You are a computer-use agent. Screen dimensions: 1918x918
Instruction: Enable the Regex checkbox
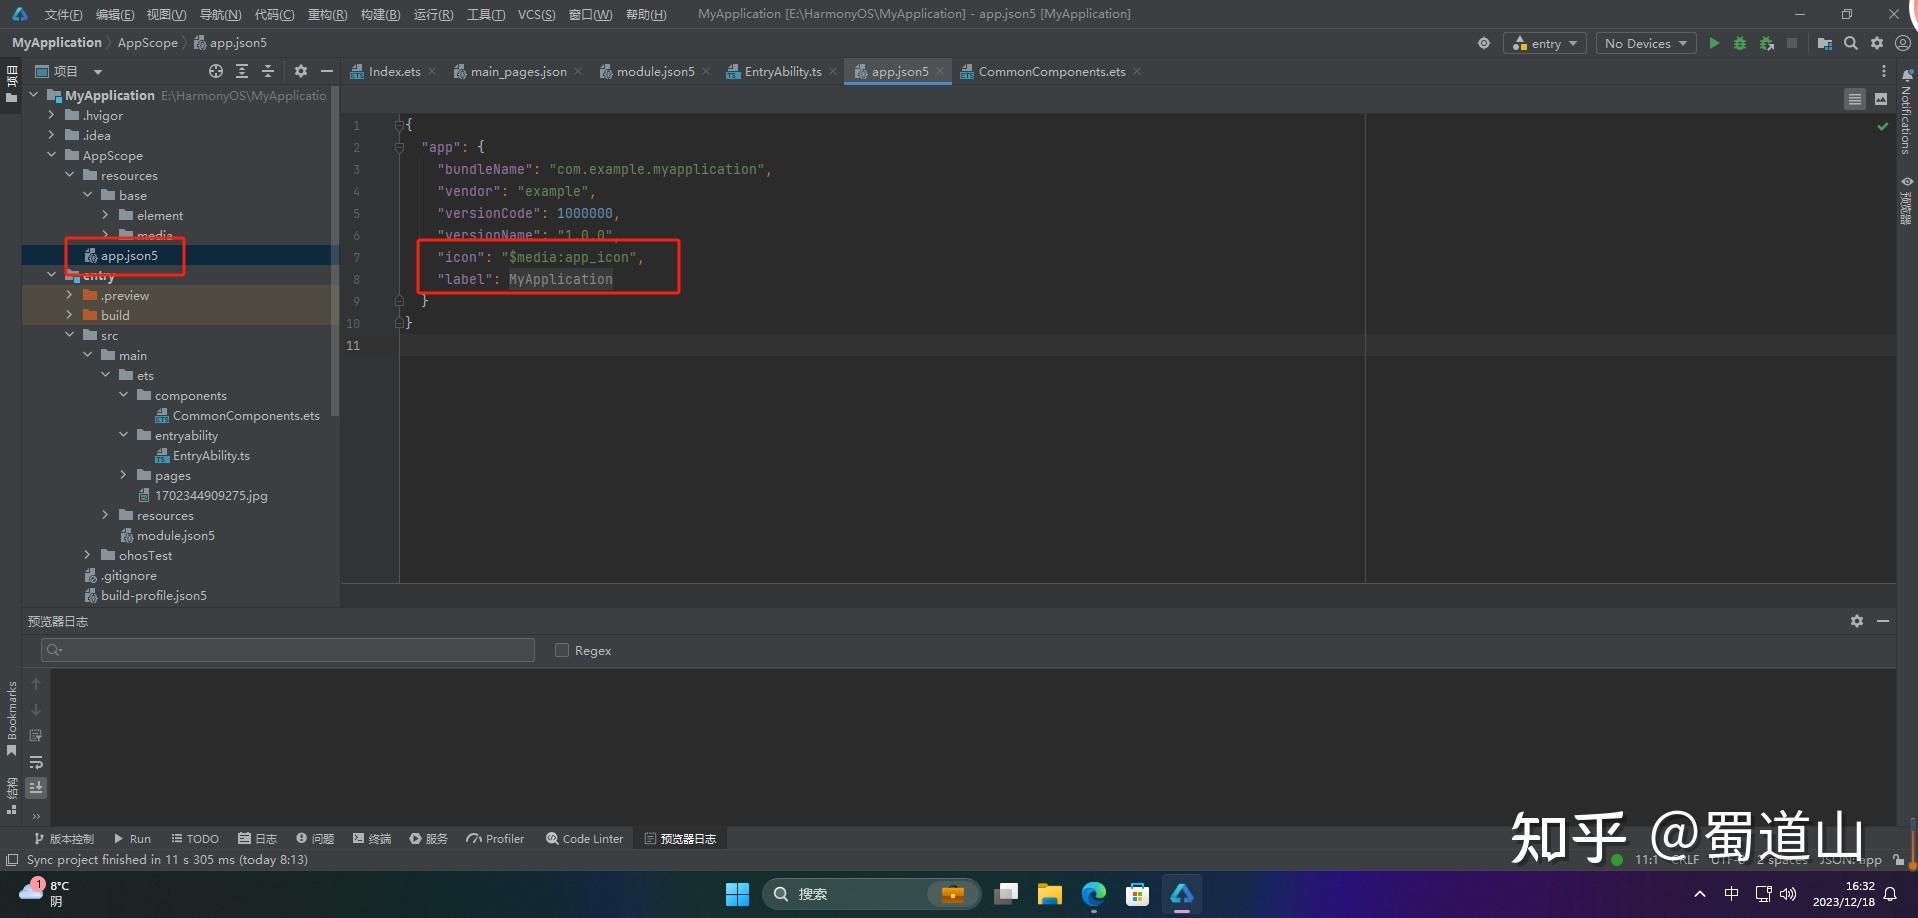[562, 650]
